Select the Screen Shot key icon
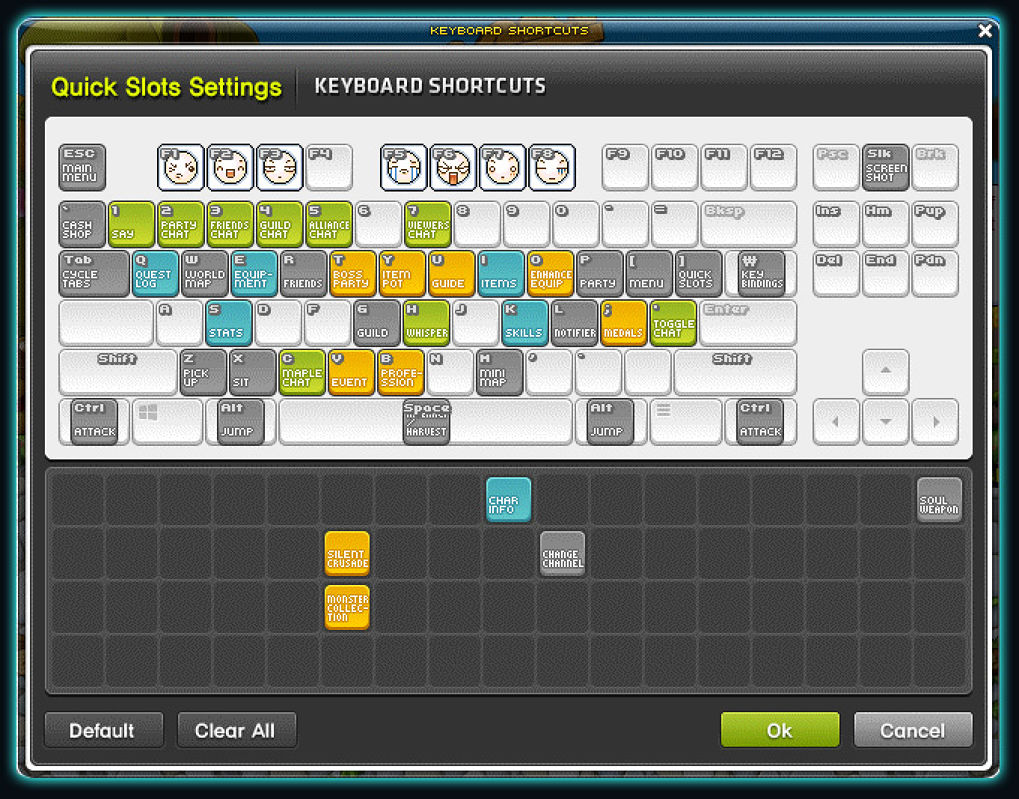This screenshot has width=1019, height=799. (885, 168)
